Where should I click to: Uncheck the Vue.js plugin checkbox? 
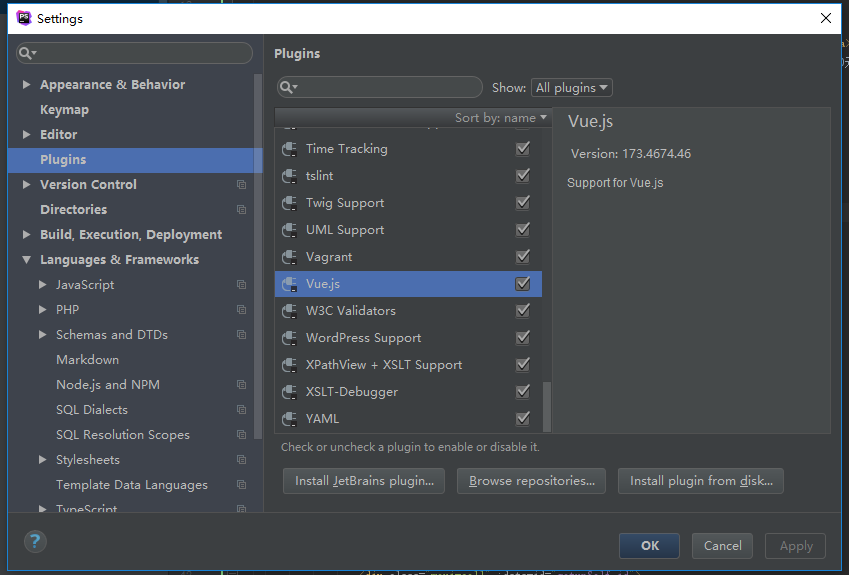point(523,284)
